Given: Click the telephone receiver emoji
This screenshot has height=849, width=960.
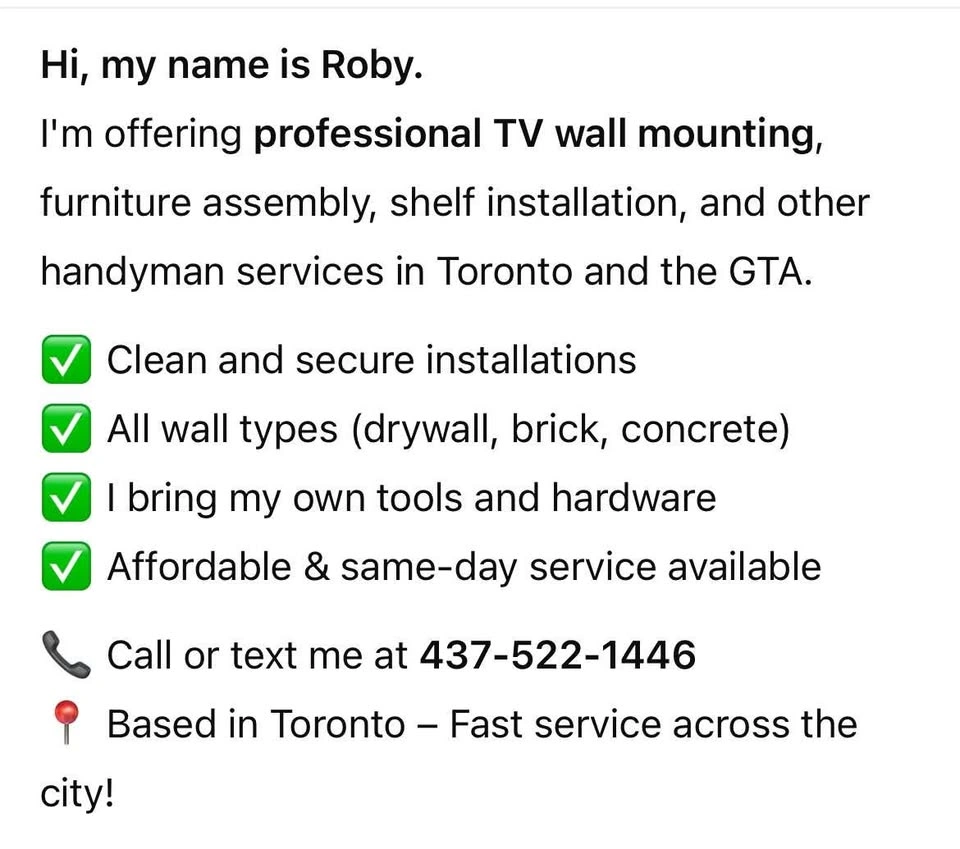Looking at the screenshot, I should 66,655.
